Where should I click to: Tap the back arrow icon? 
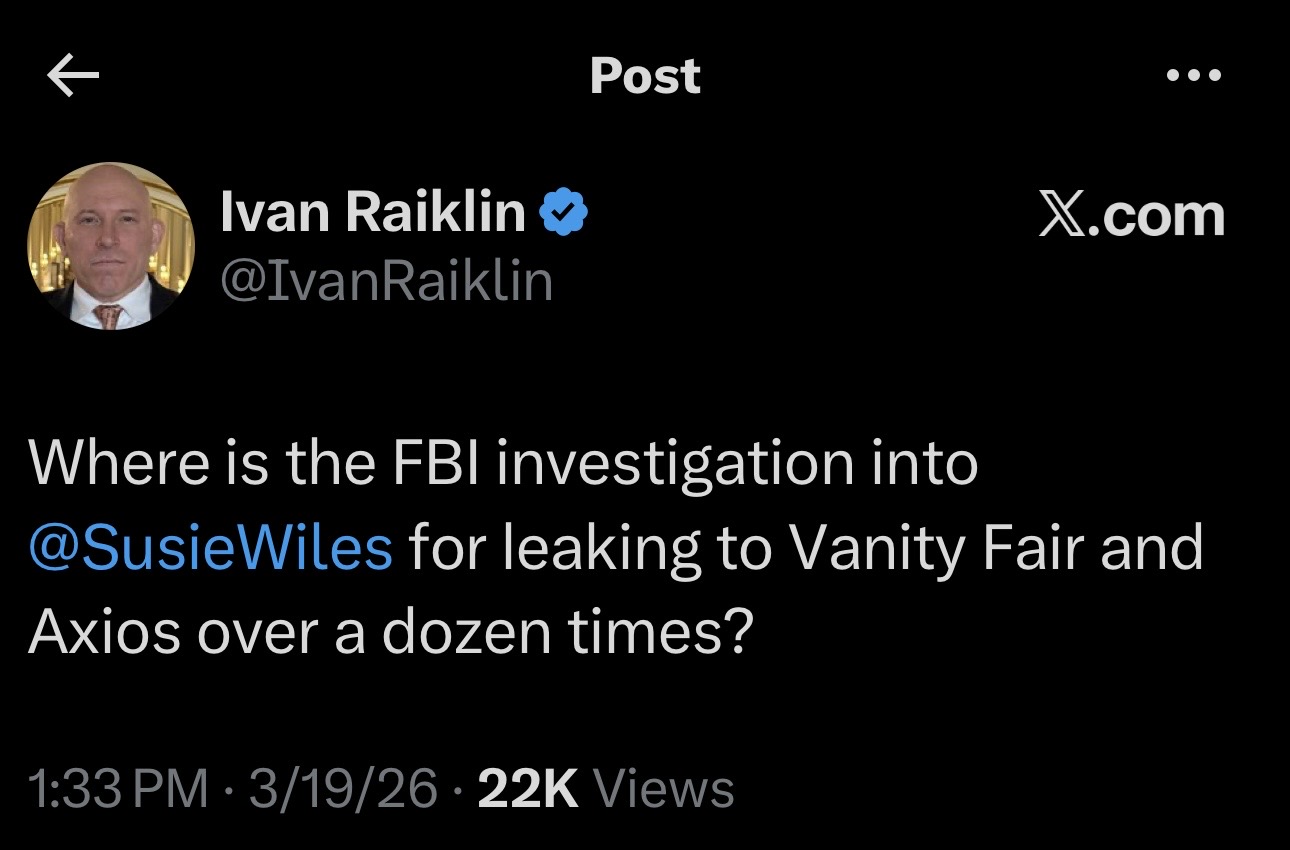pyautogui.click(x=73, y=77)
